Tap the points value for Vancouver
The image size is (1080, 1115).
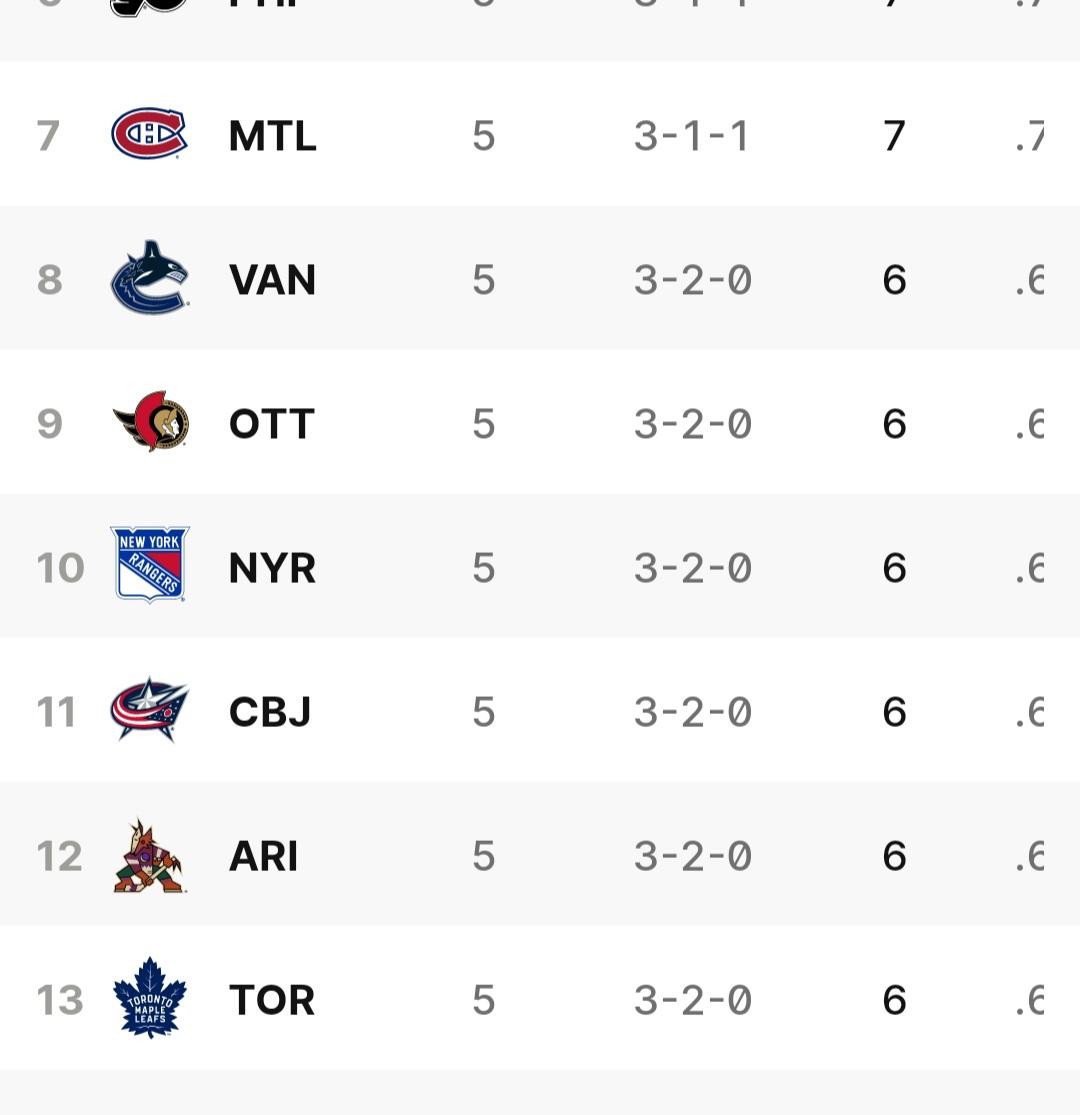pyautogui.click(x=894, y=280)
